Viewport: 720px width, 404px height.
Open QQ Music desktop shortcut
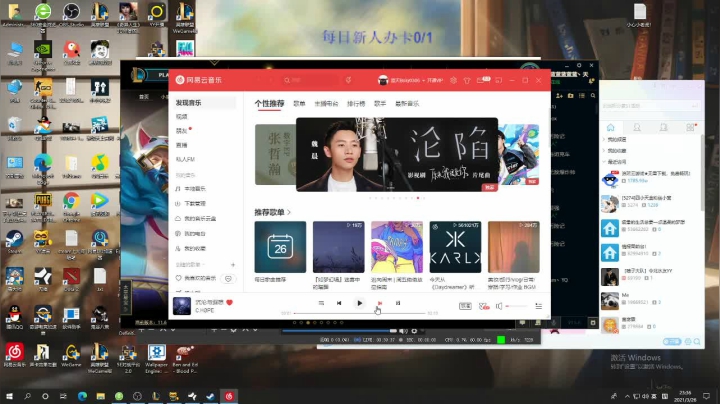pyautogui.click(x=100, y=166)
